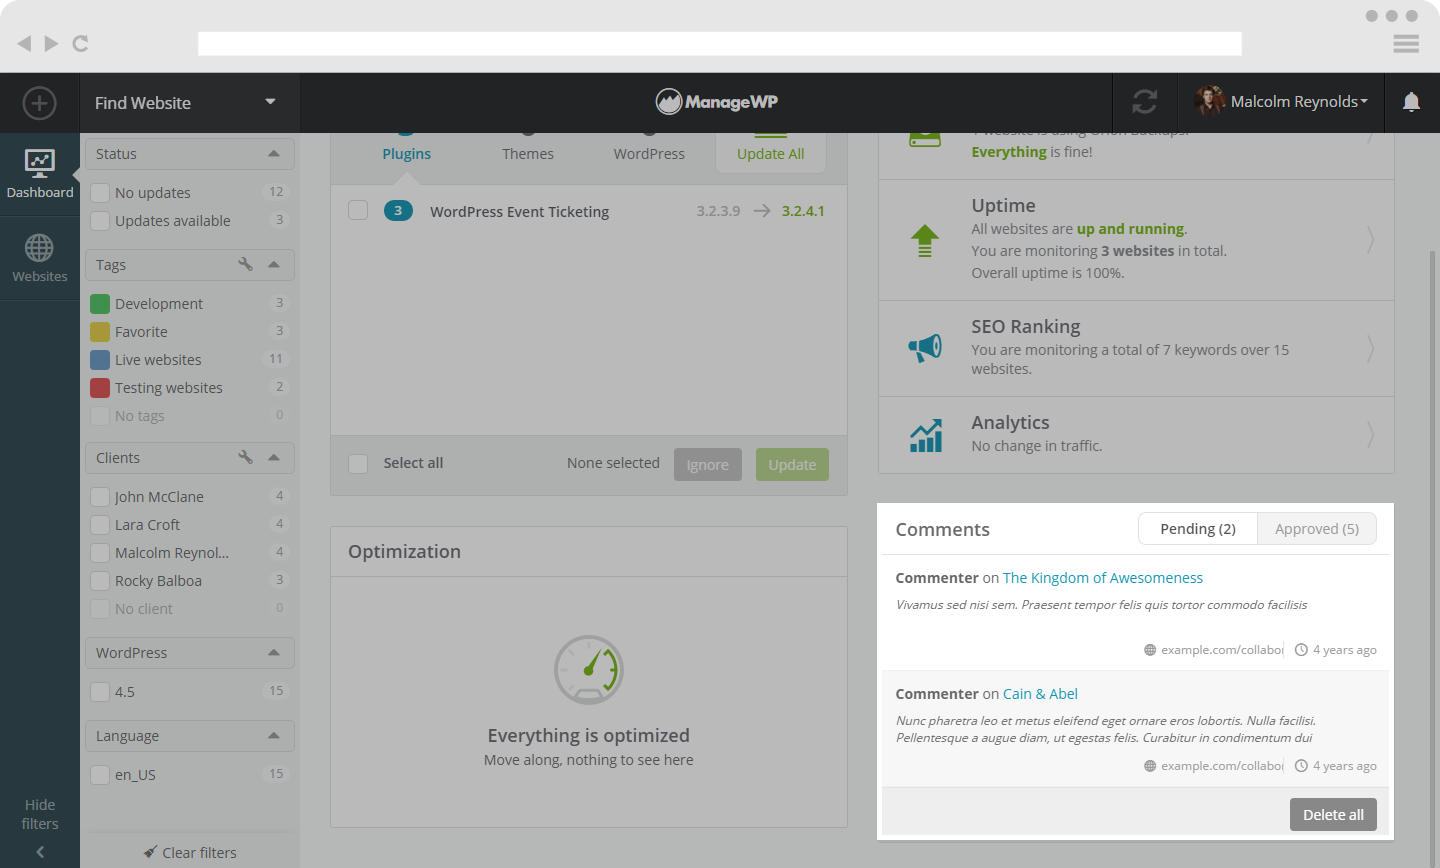Switch to the Plugins tab
The height and width of the screenshot is (868, 1440).
[x=406, y=153]
